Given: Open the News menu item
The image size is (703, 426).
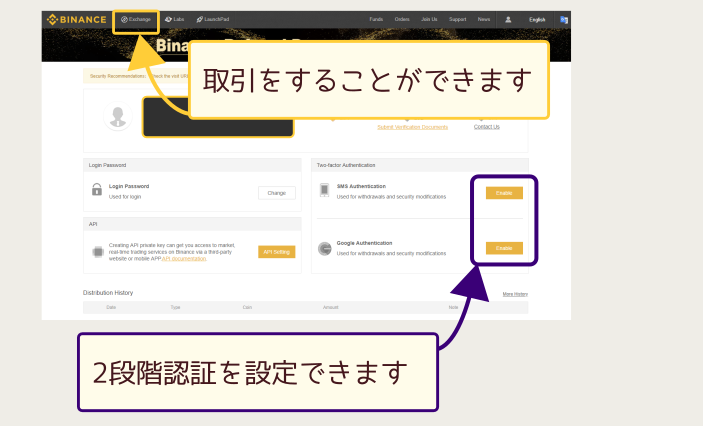Looking at the screenshot, I should pyautogui.click(x=484, y=19).
